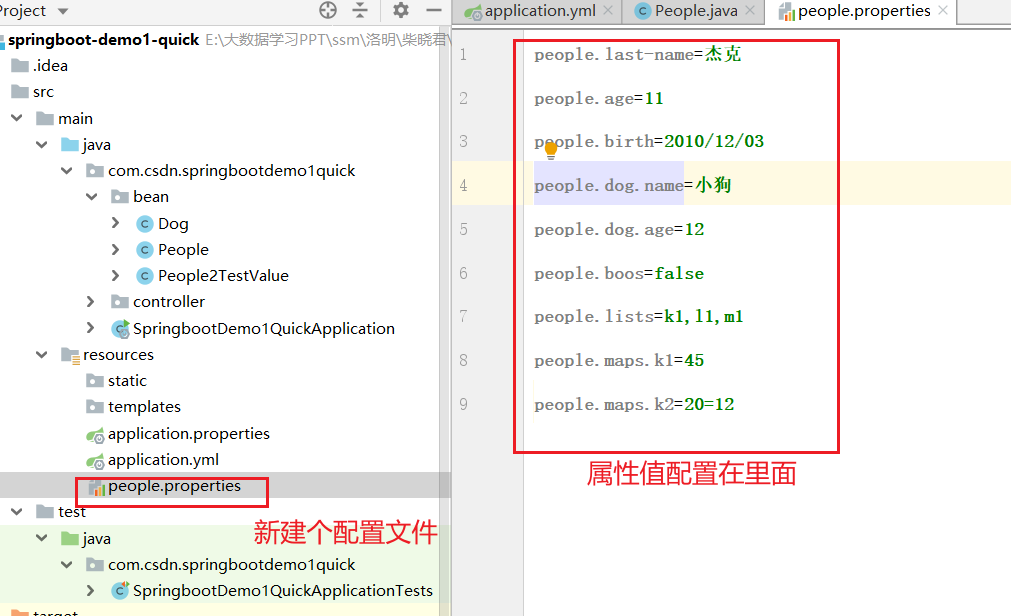Expand the People class node
Viewport: 1011px width, 616px height.
point(116,249)
